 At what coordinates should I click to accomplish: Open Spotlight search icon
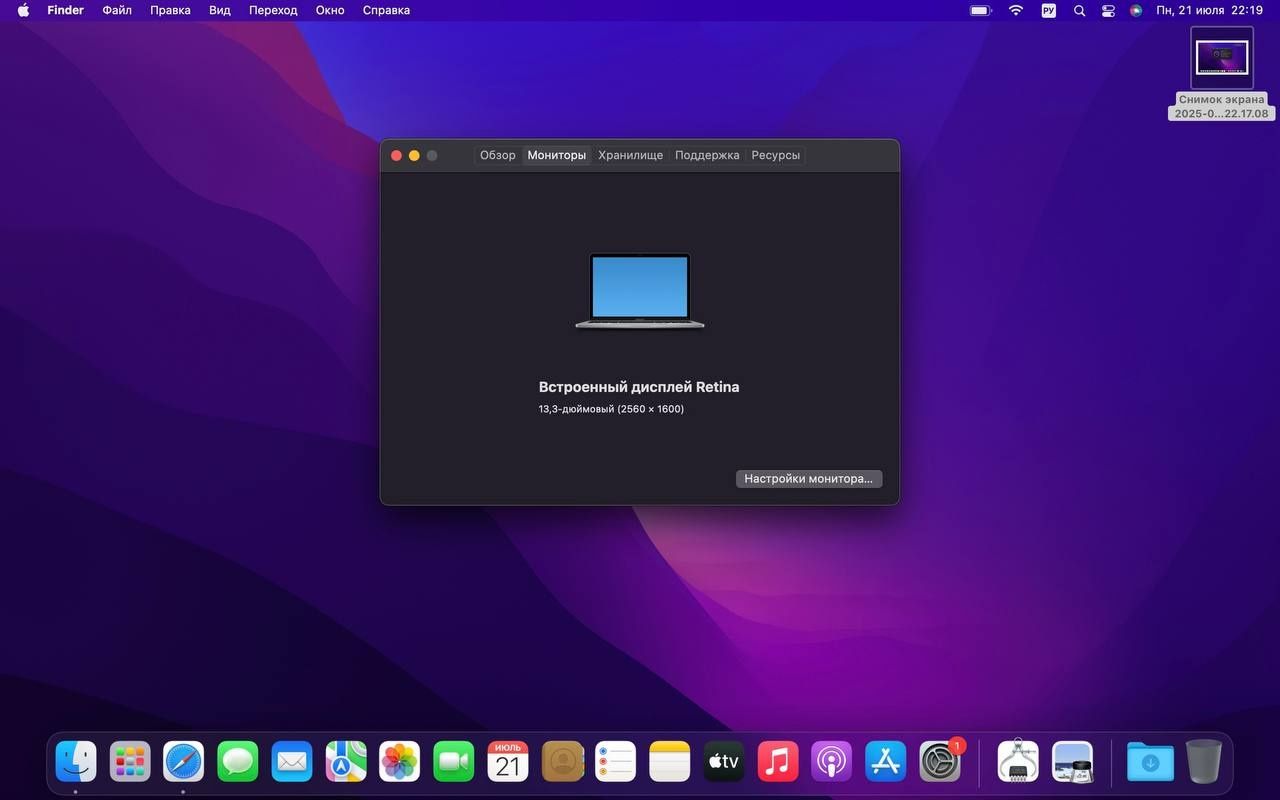1079,10
